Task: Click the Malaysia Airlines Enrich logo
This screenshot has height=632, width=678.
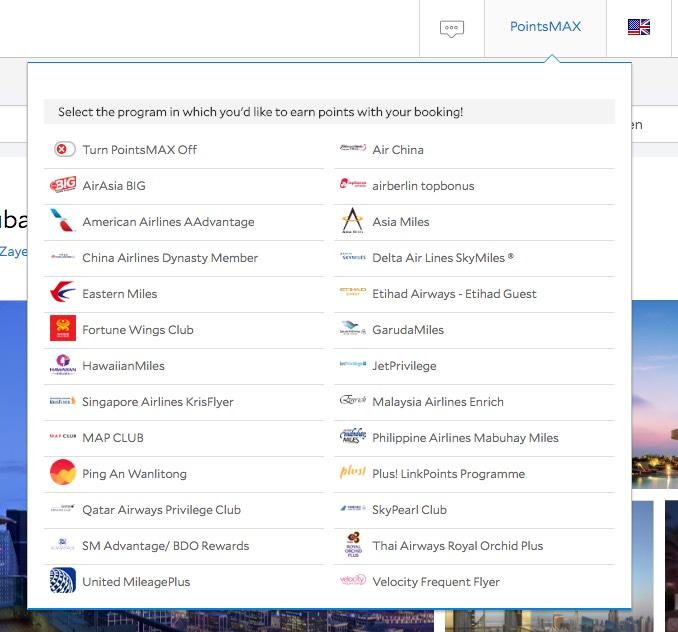Action: tap(353, 400)
